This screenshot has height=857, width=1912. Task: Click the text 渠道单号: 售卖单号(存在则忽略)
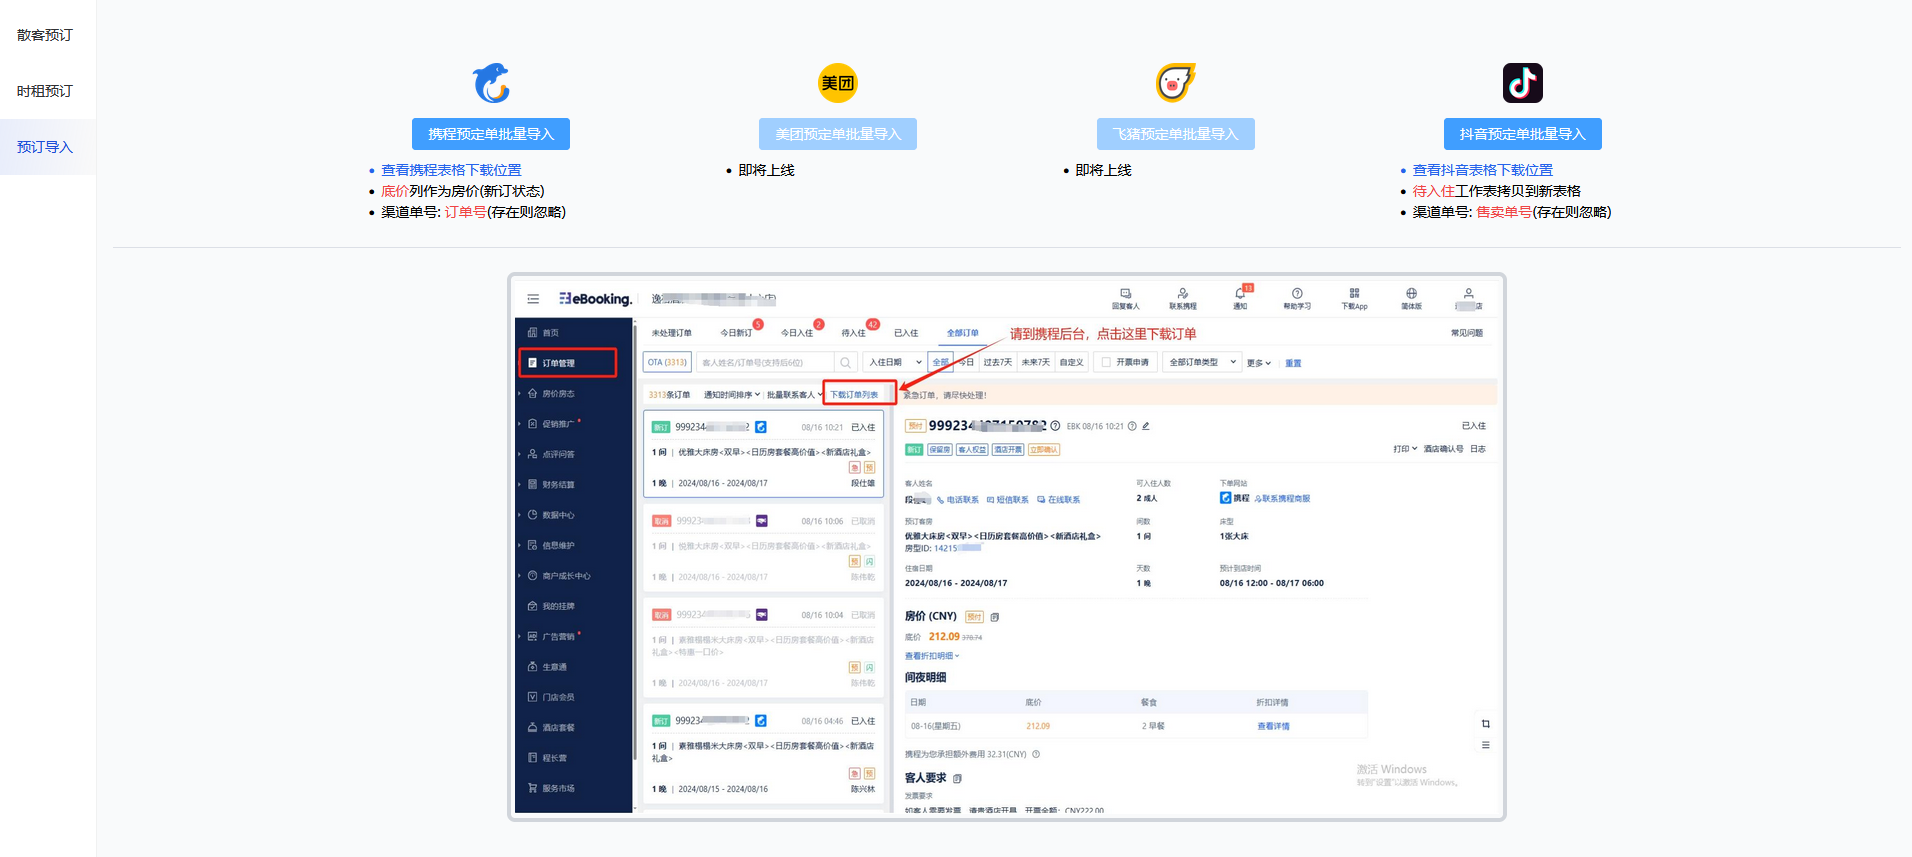[x=1512, y=212]
